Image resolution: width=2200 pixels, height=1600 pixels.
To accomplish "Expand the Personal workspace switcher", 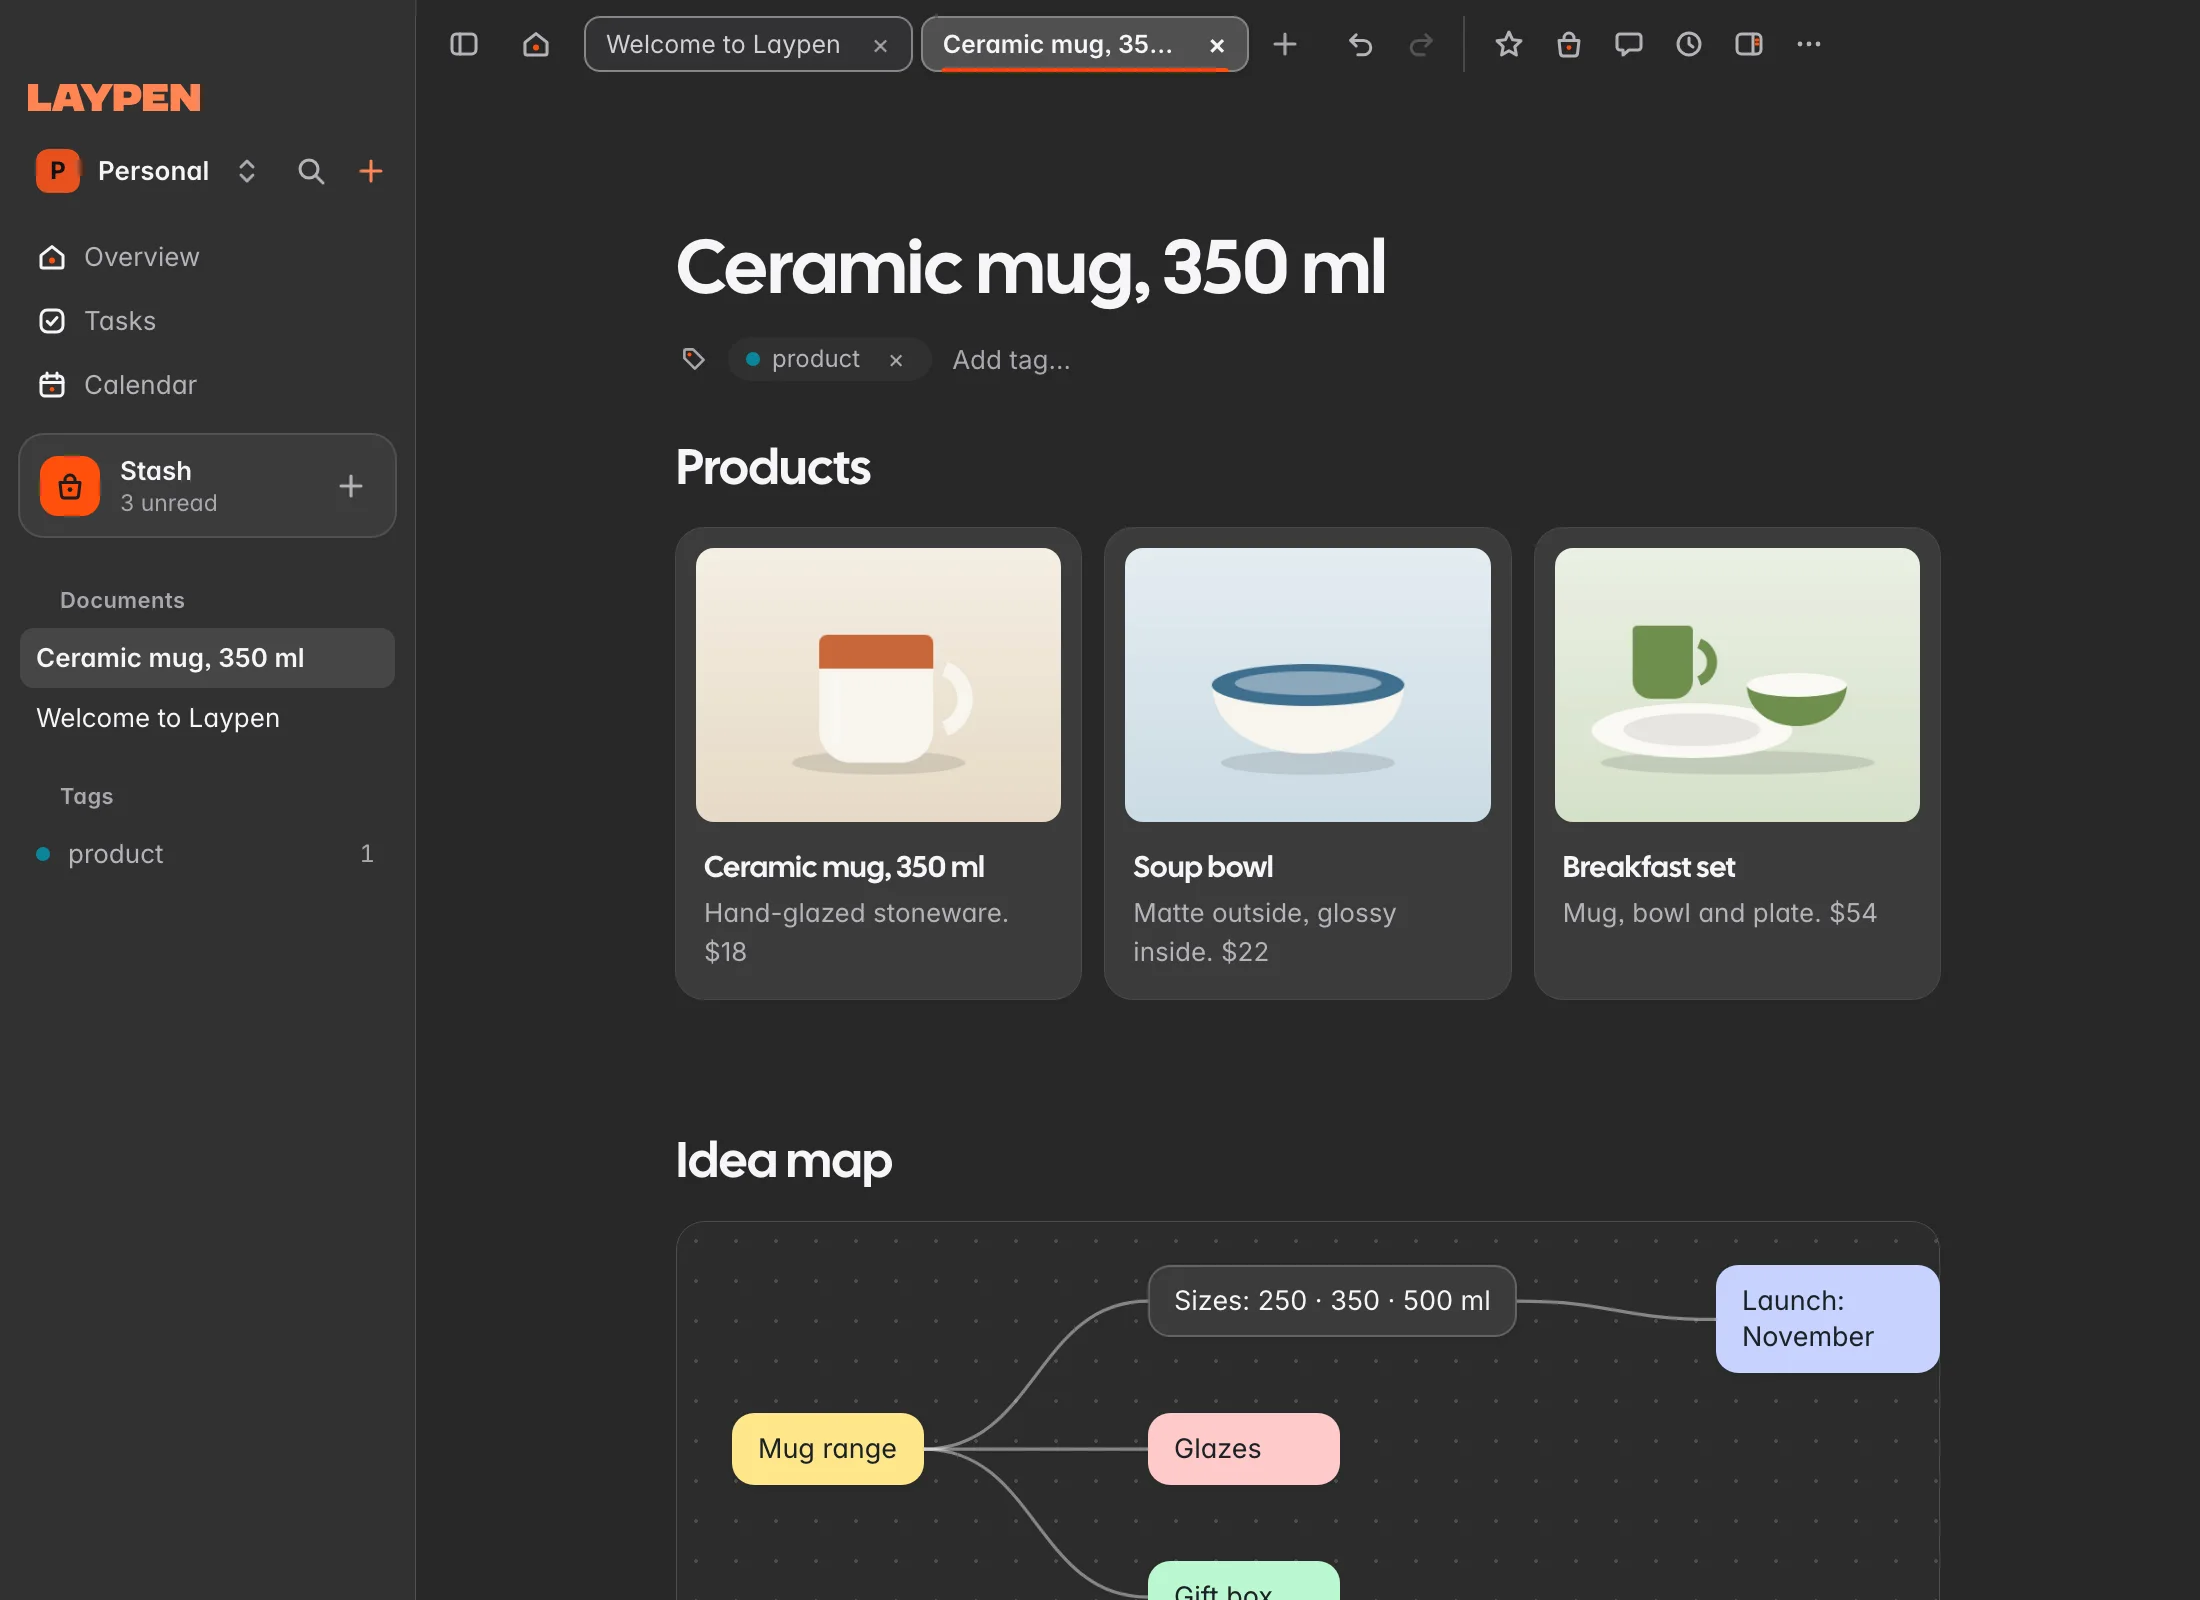I will point(247,171).
